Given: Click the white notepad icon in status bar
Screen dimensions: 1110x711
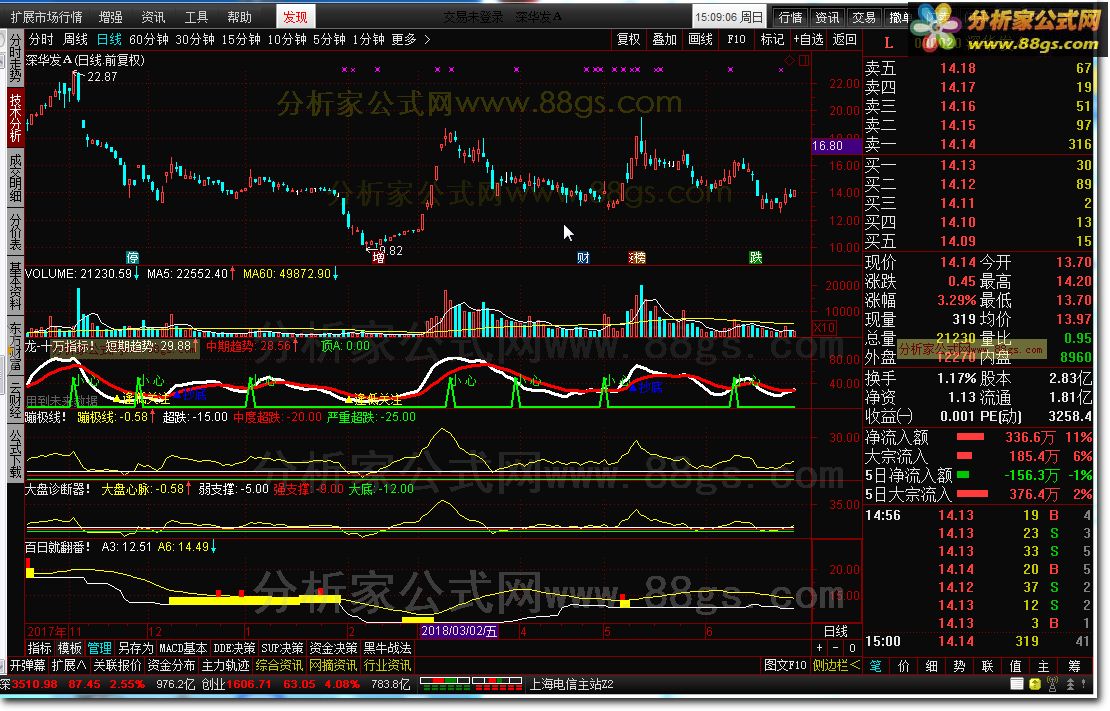Looking at the screenshot, I should [x=1017, y=684].
